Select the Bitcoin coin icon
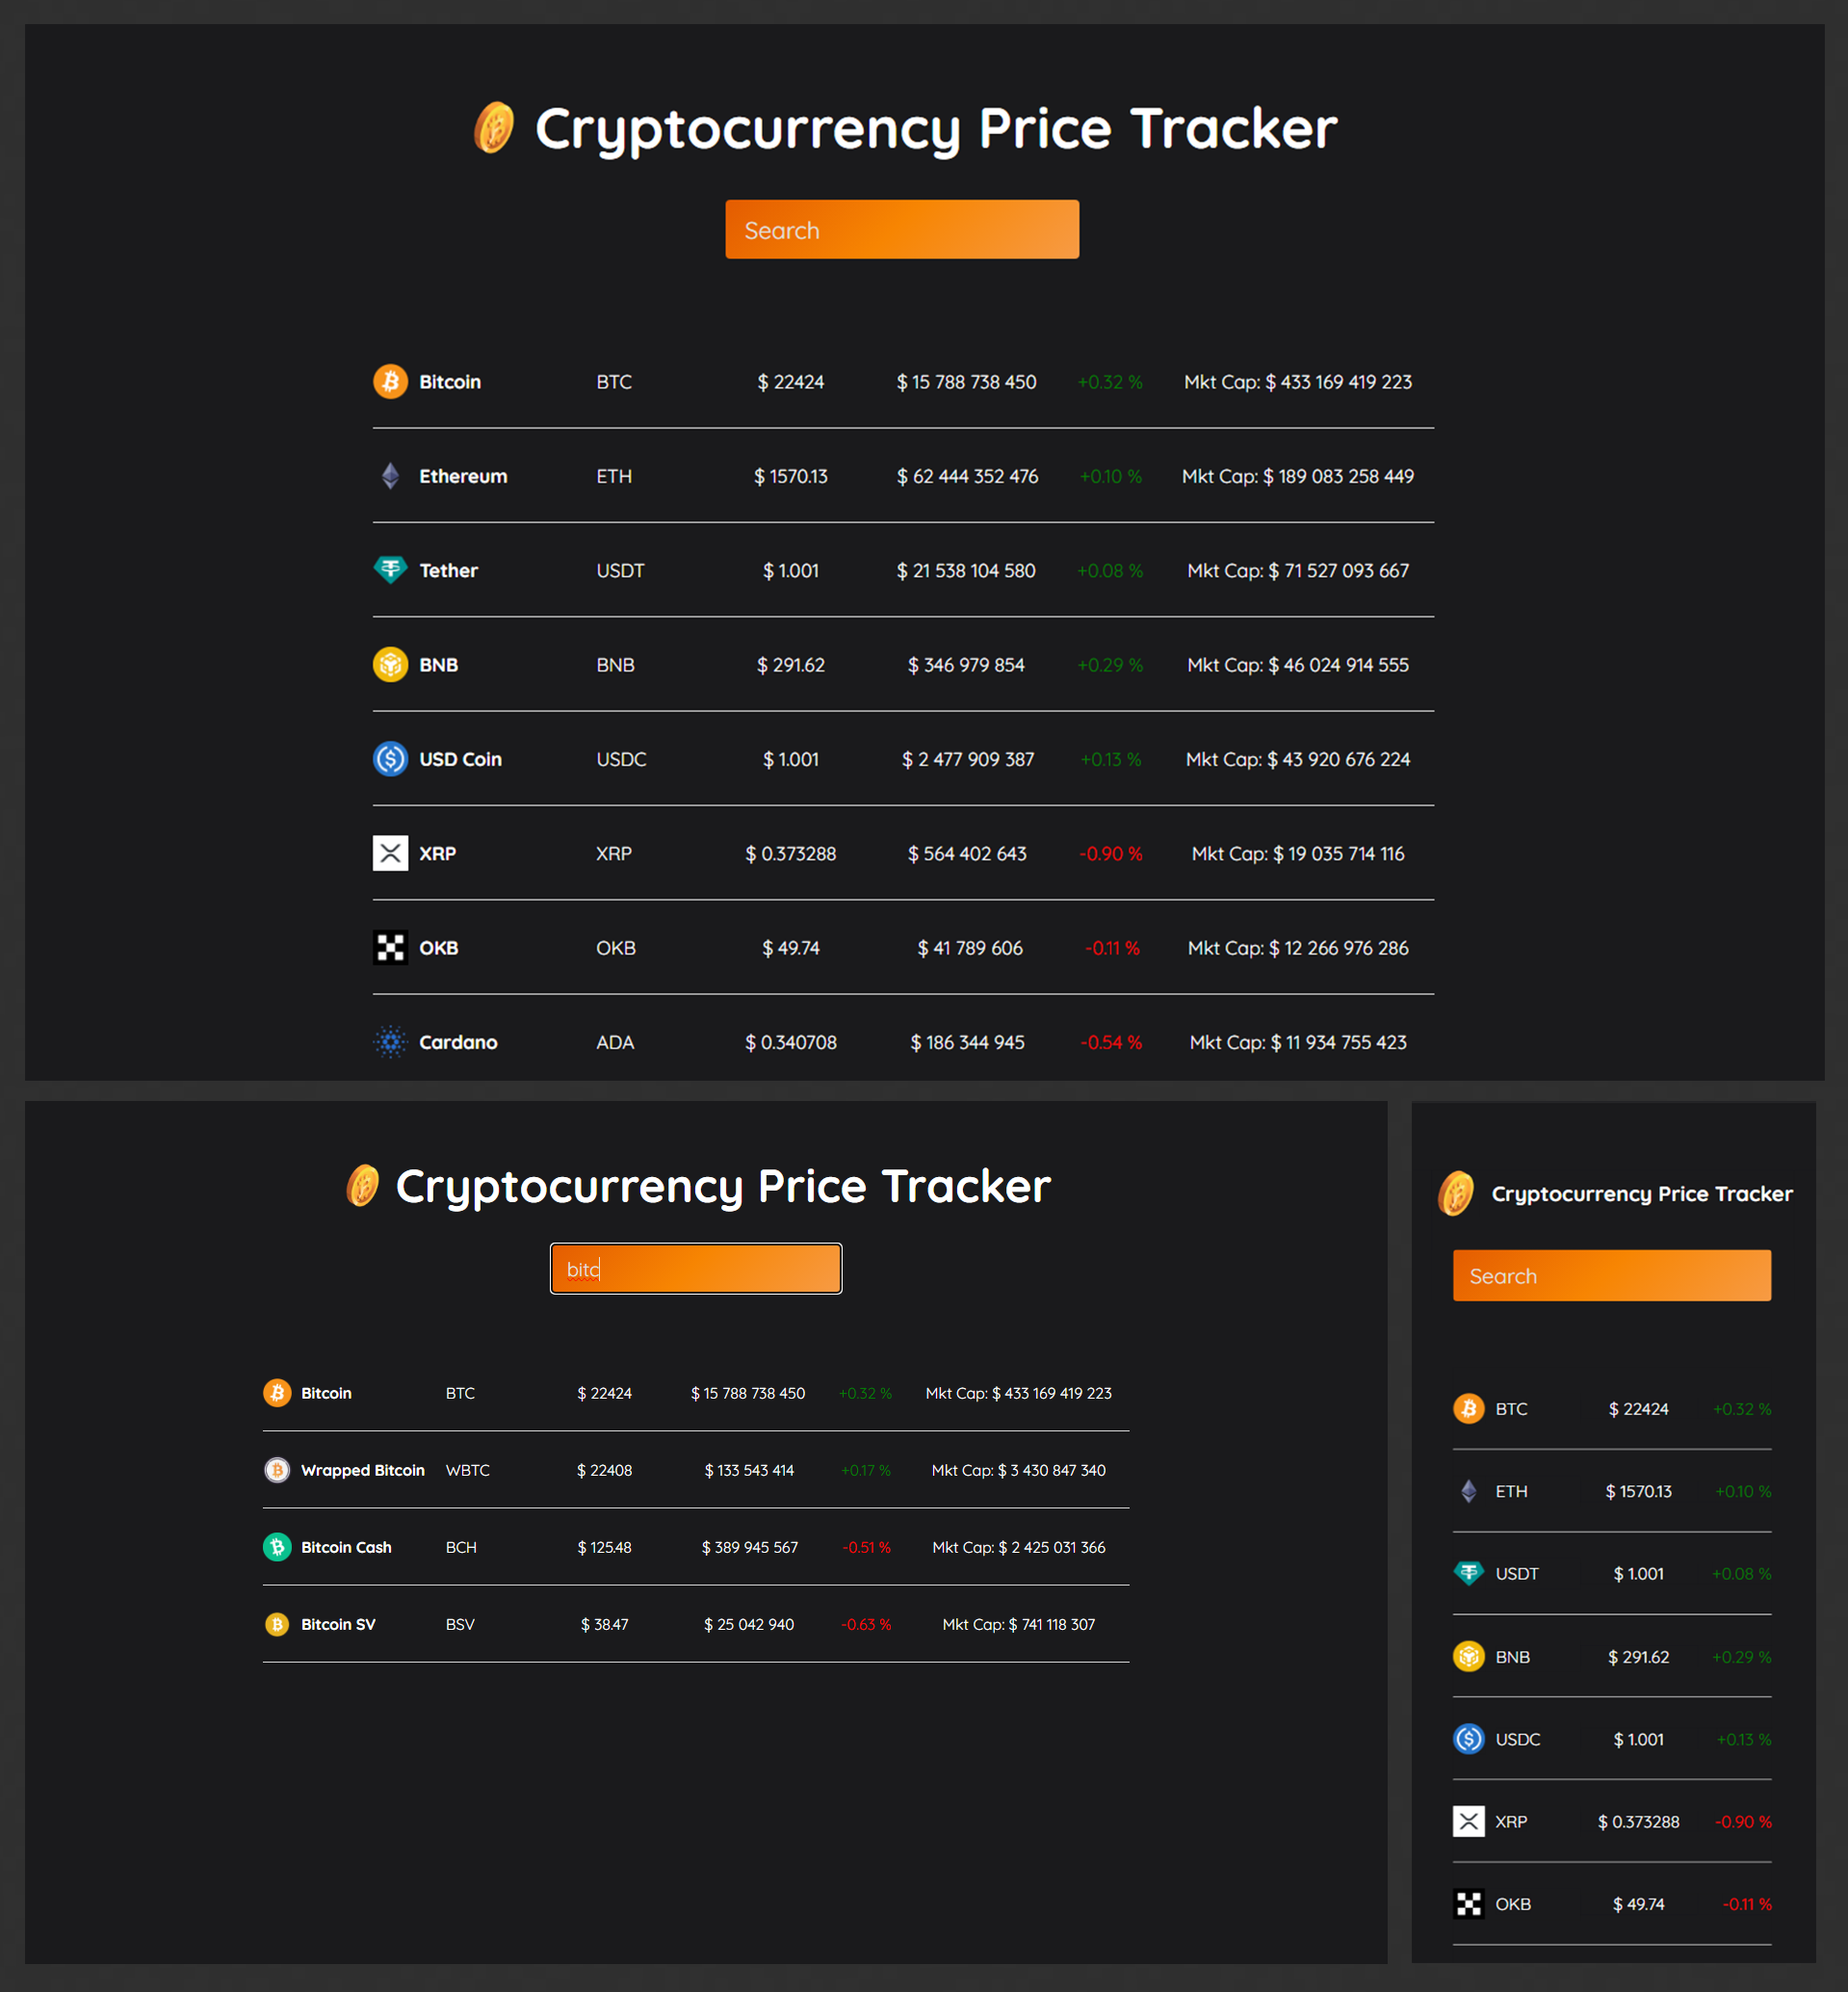This screenshot has width=1848, height=1992. (x=391, y=381)
